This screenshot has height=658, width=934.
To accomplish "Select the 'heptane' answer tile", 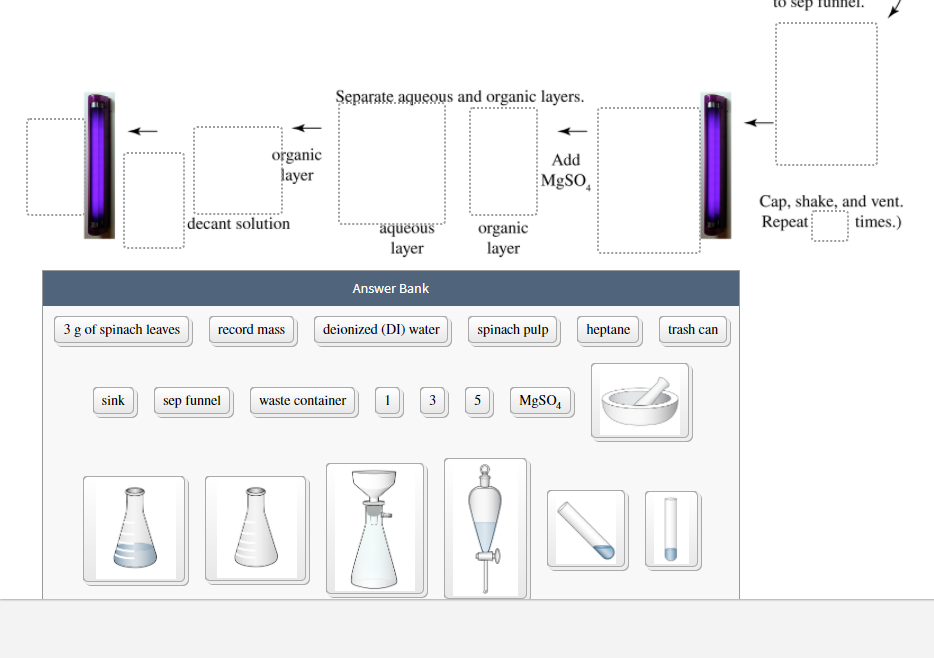I will coord(608,329).
